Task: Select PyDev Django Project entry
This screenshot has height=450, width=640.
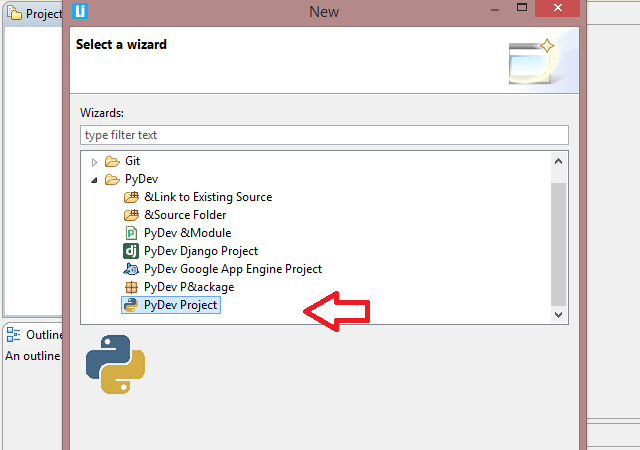Action: (x=200, y=251)
